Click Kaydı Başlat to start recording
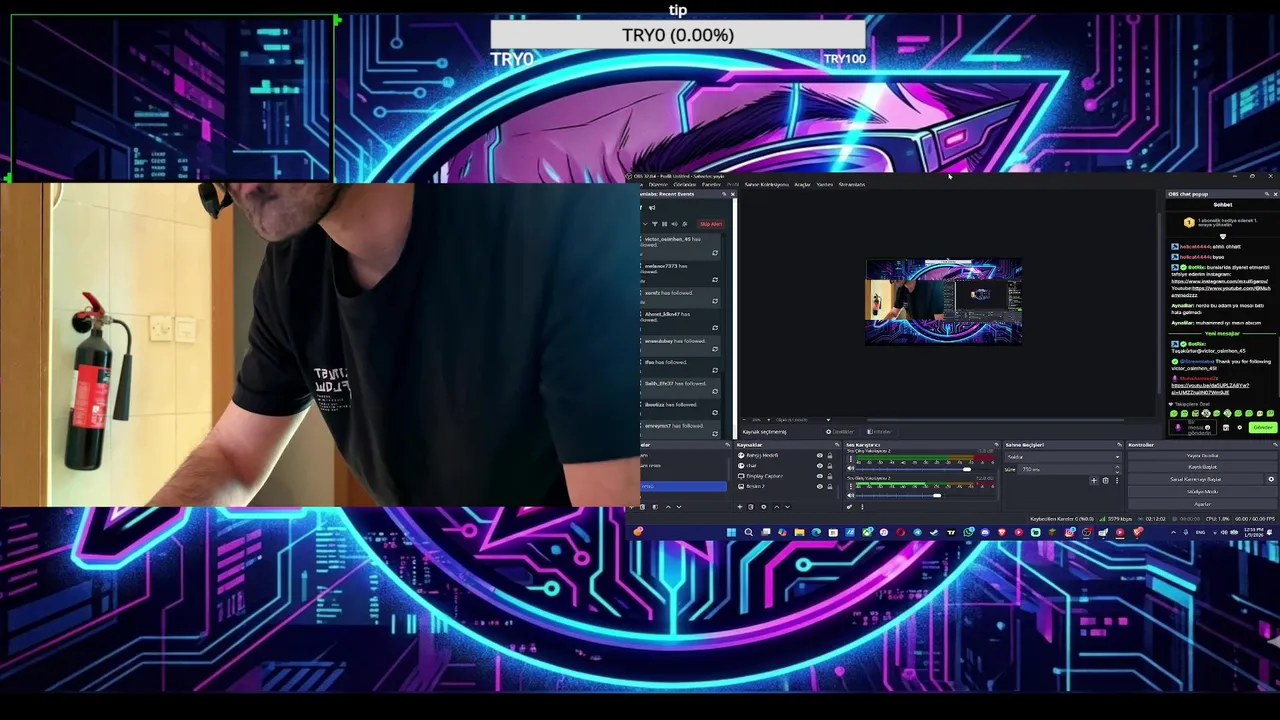Screen dimensions: 1280x720 [1202, 467]
